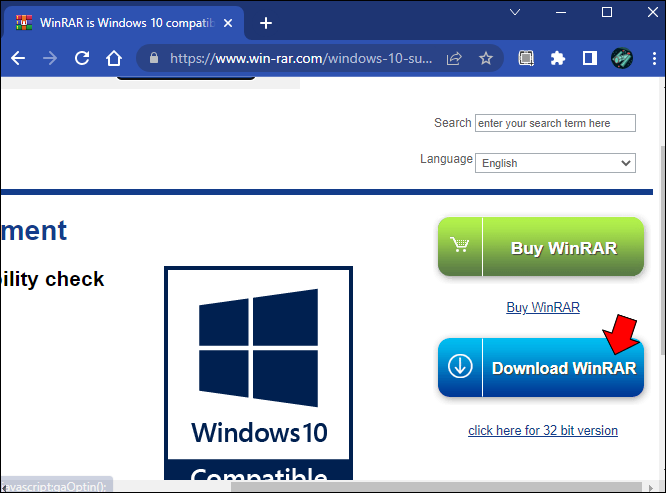Click the horizontal scrollbar right arrow

(651, 487)
